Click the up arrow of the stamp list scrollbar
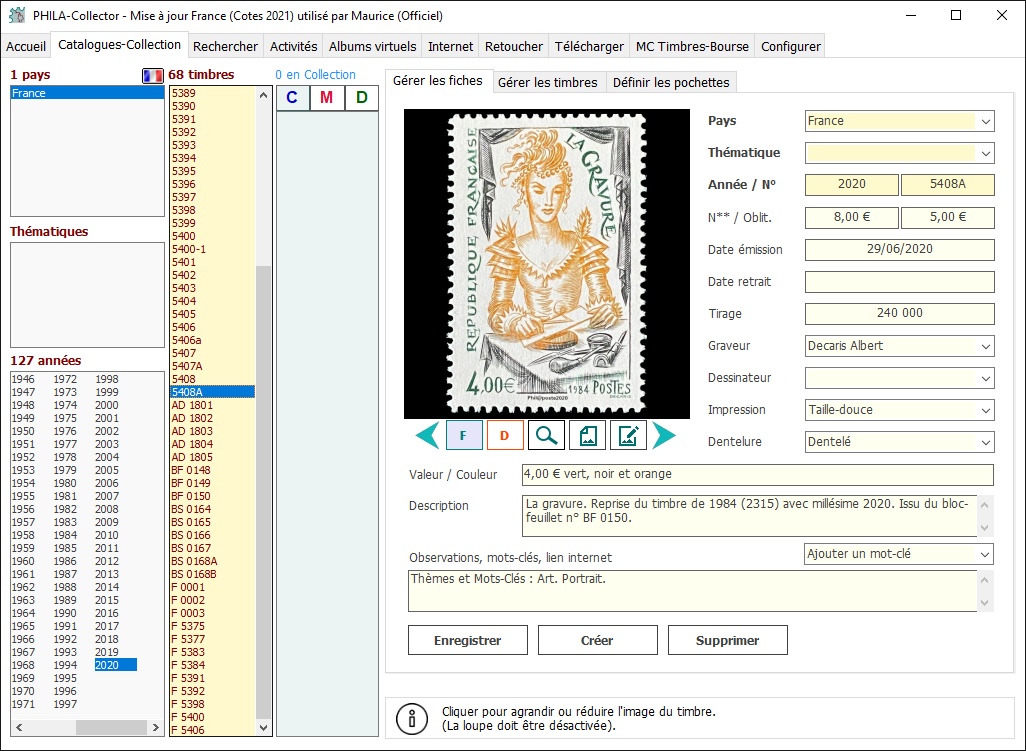This screenshot has height=751, width=1026. (263, 95)
